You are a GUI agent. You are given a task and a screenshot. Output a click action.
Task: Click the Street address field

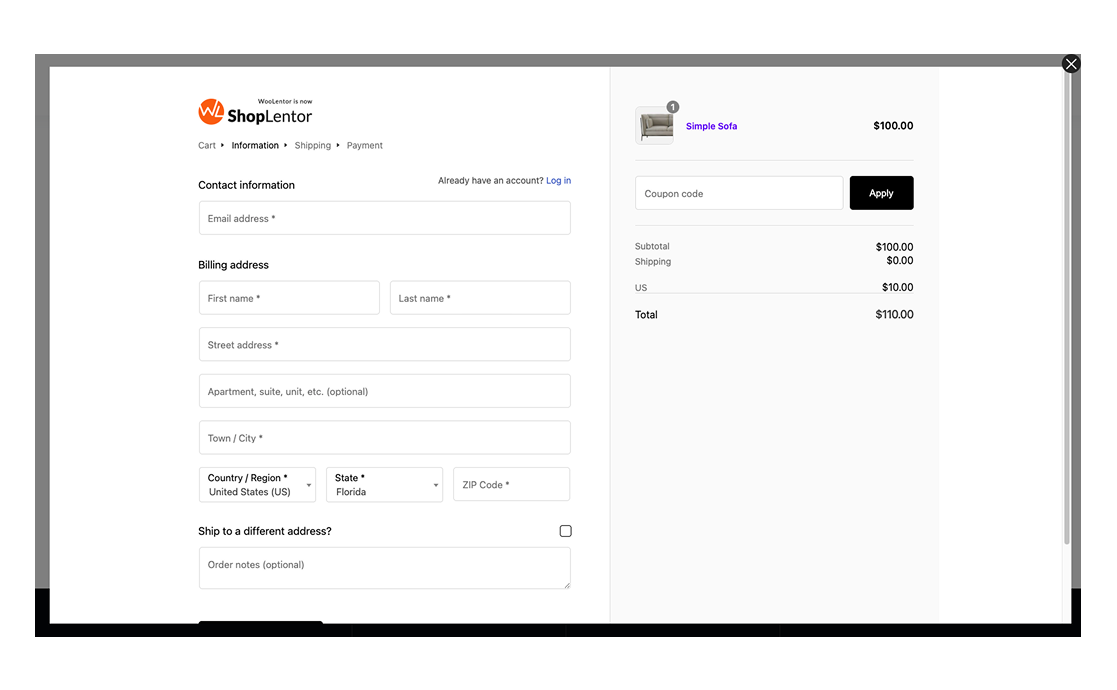(x=385, y=343)
